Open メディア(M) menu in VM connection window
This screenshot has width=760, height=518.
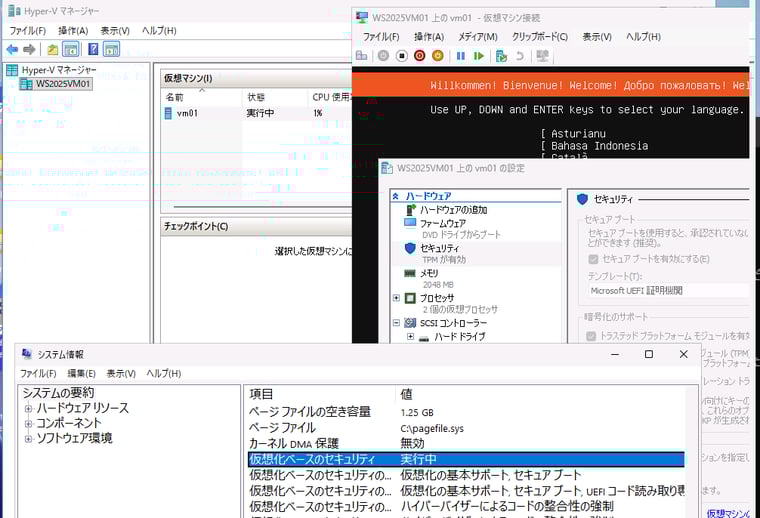tap(478, 37)
